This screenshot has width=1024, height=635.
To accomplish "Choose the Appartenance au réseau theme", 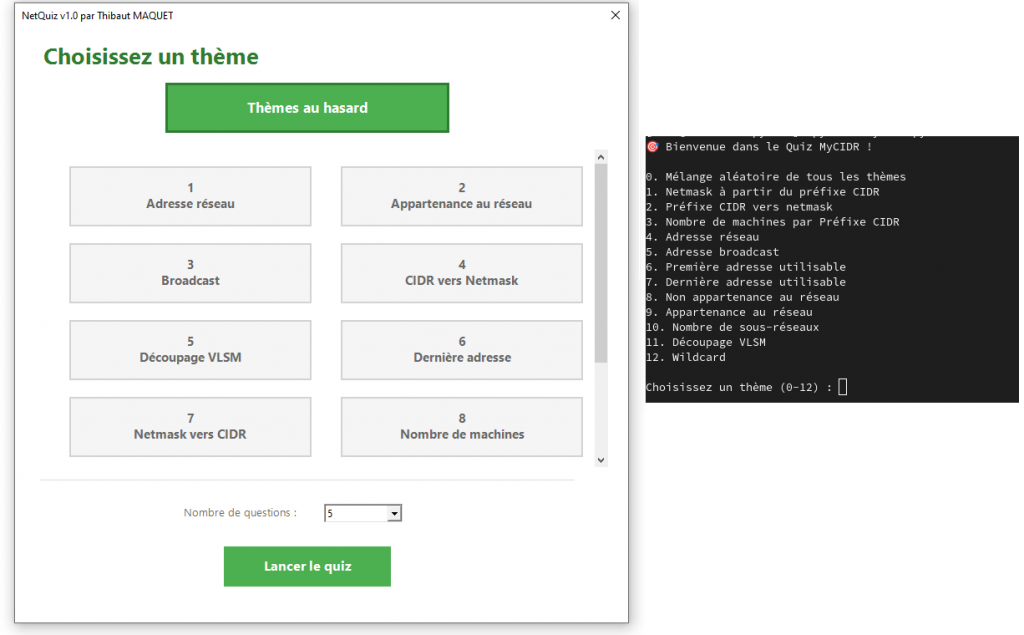I will click(461, 196).
